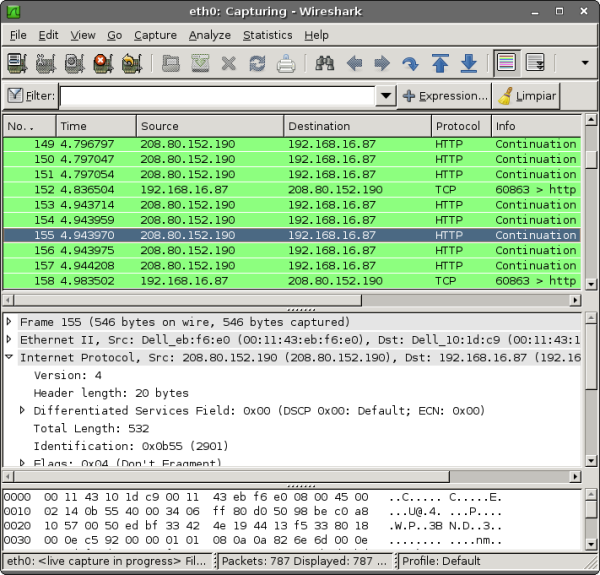Open a capture file icon
The width and height of the screenshot is (600, 575).
171,63
